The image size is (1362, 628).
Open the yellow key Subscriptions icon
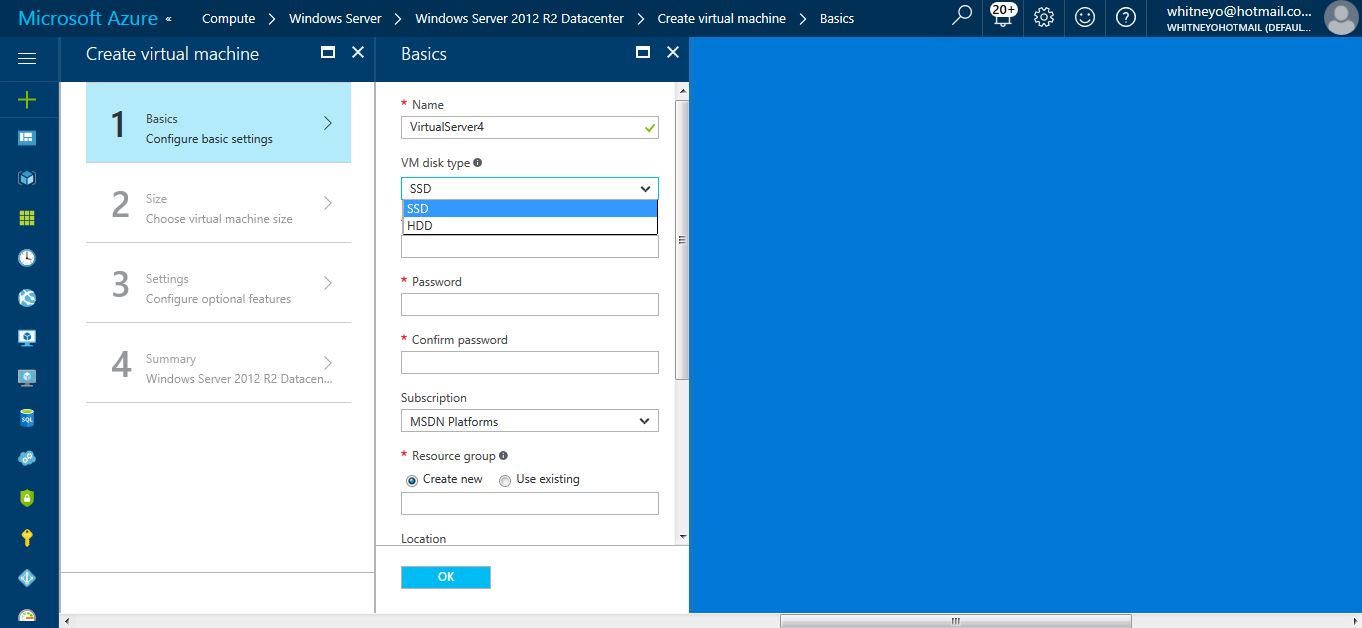tap(27, 538)
